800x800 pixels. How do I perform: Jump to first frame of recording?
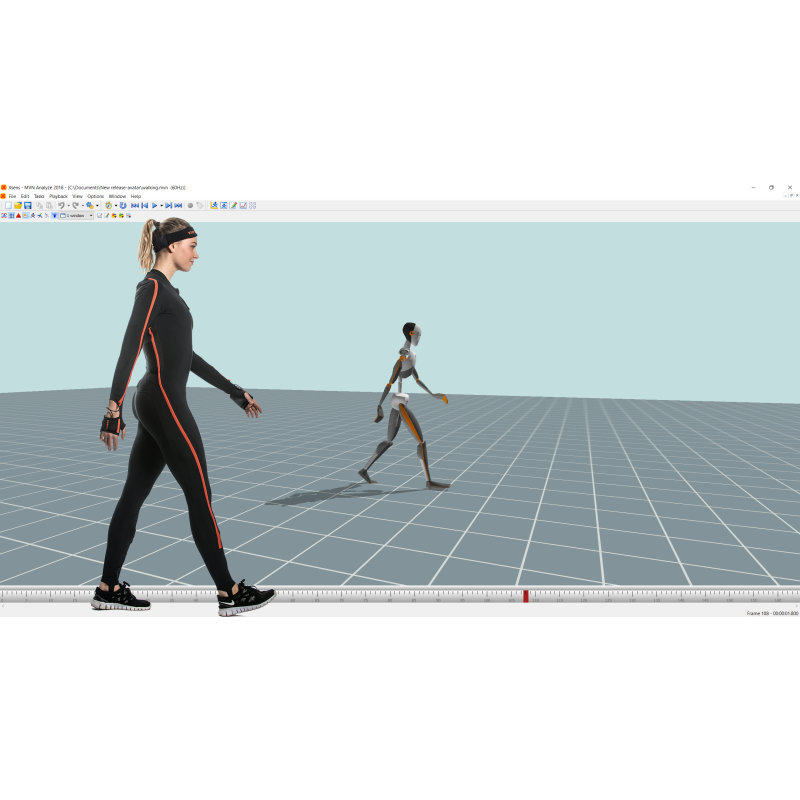pyautogui.click(x=135, y=205)
